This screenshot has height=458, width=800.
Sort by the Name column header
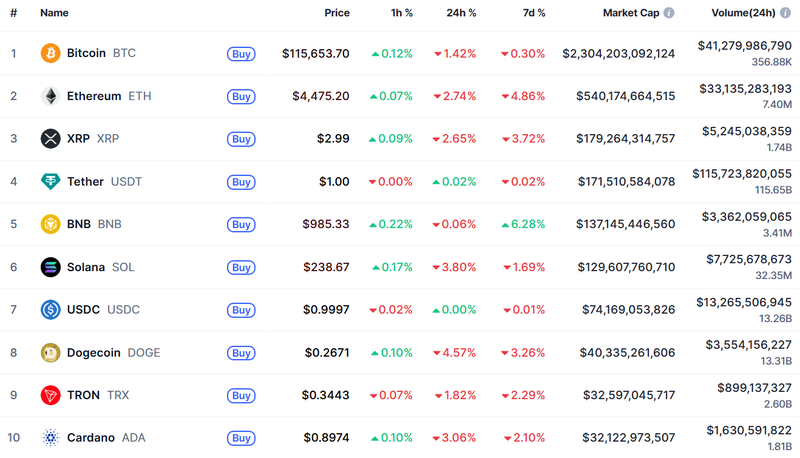tap(54, 13)
